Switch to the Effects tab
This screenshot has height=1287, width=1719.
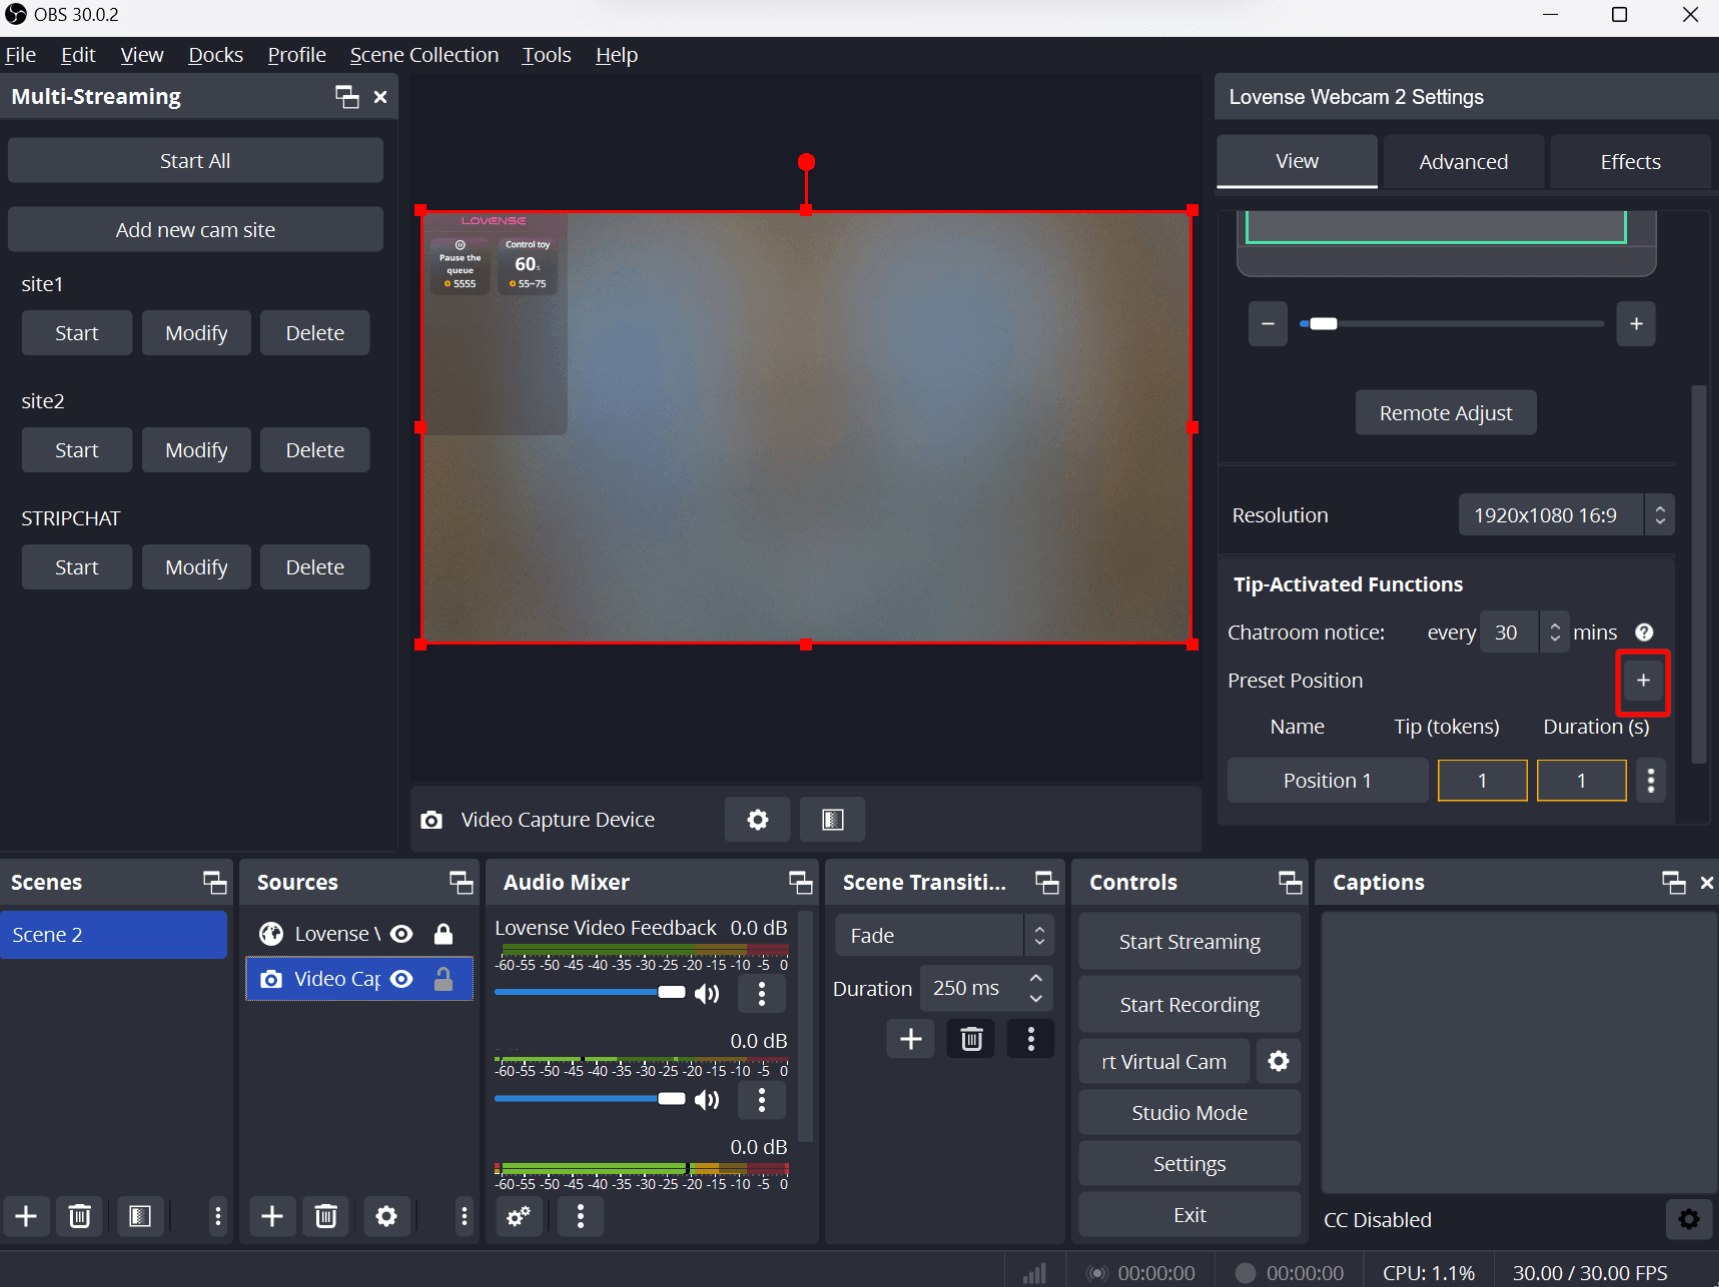click(x=1629, y=162)
